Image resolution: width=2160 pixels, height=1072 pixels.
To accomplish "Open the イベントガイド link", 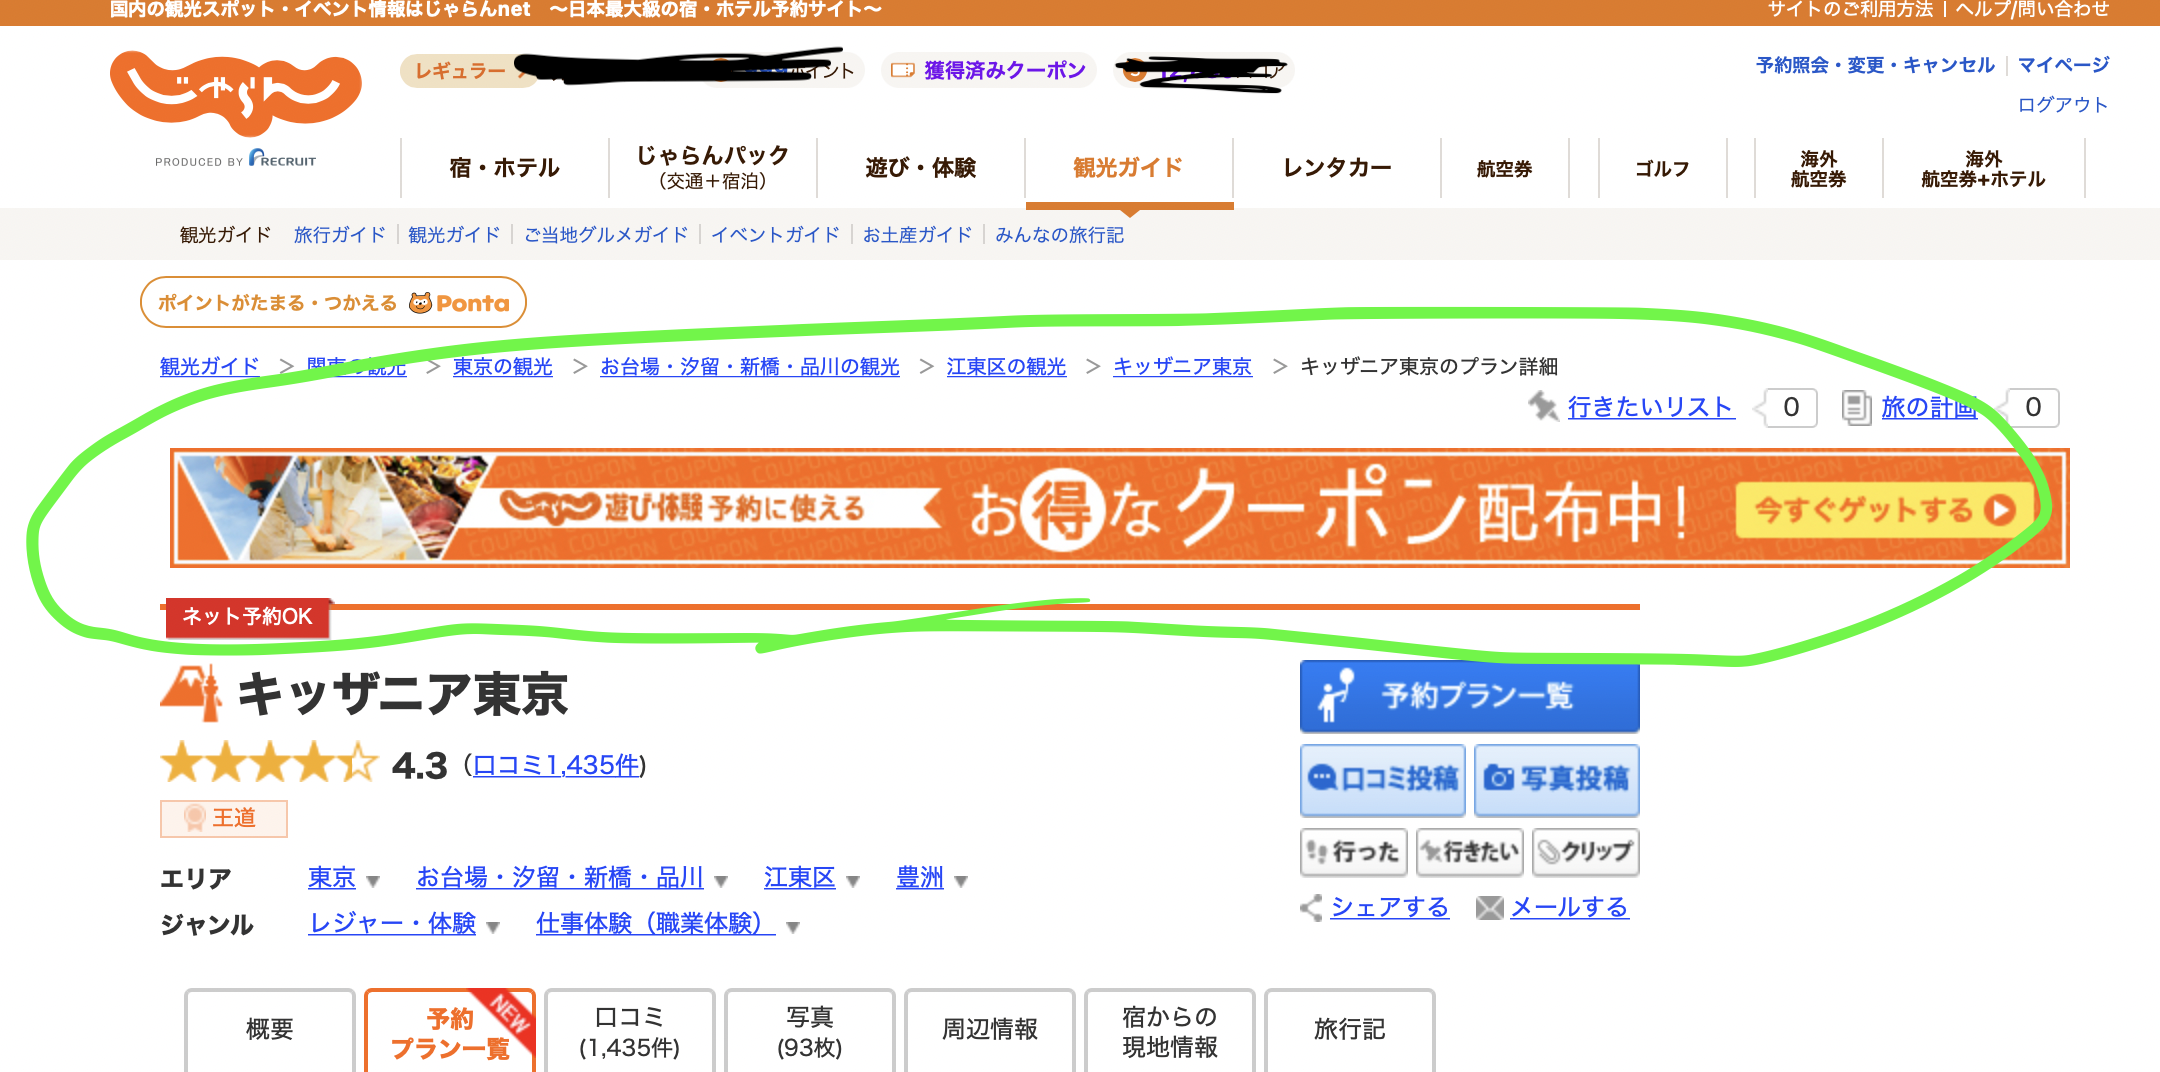I will [x=775, y=235].
